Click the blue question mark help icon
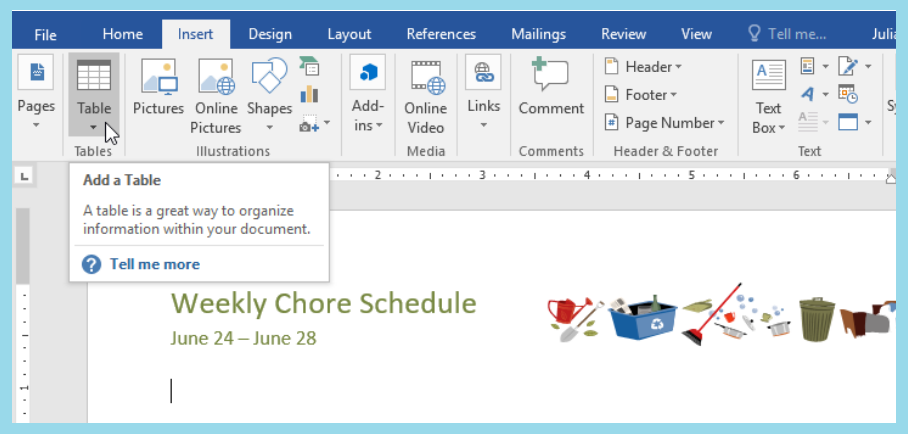The image size is (908, 434). click(91, 264)
